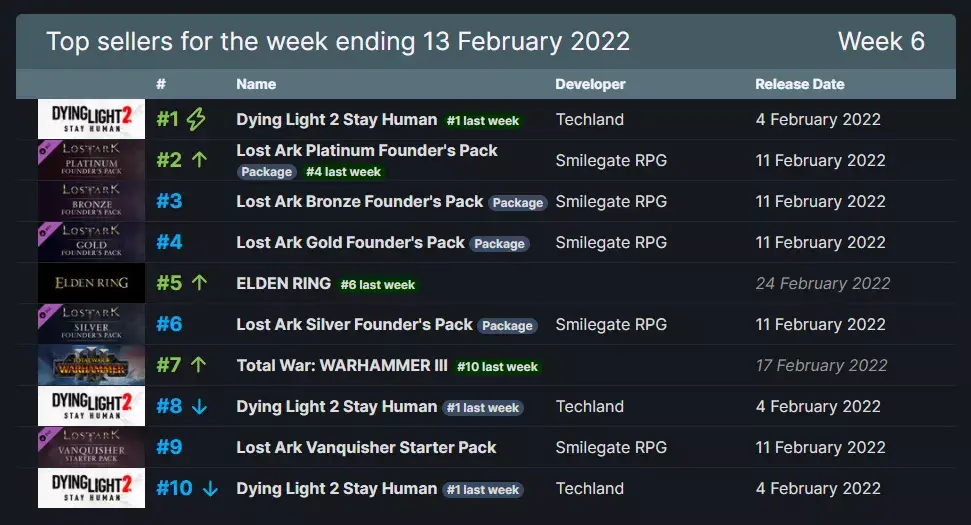Viewport: 971px width, 525px height.
Task: Click the lightning bolt icon beside rank #1
Action: tap(196, 120)
